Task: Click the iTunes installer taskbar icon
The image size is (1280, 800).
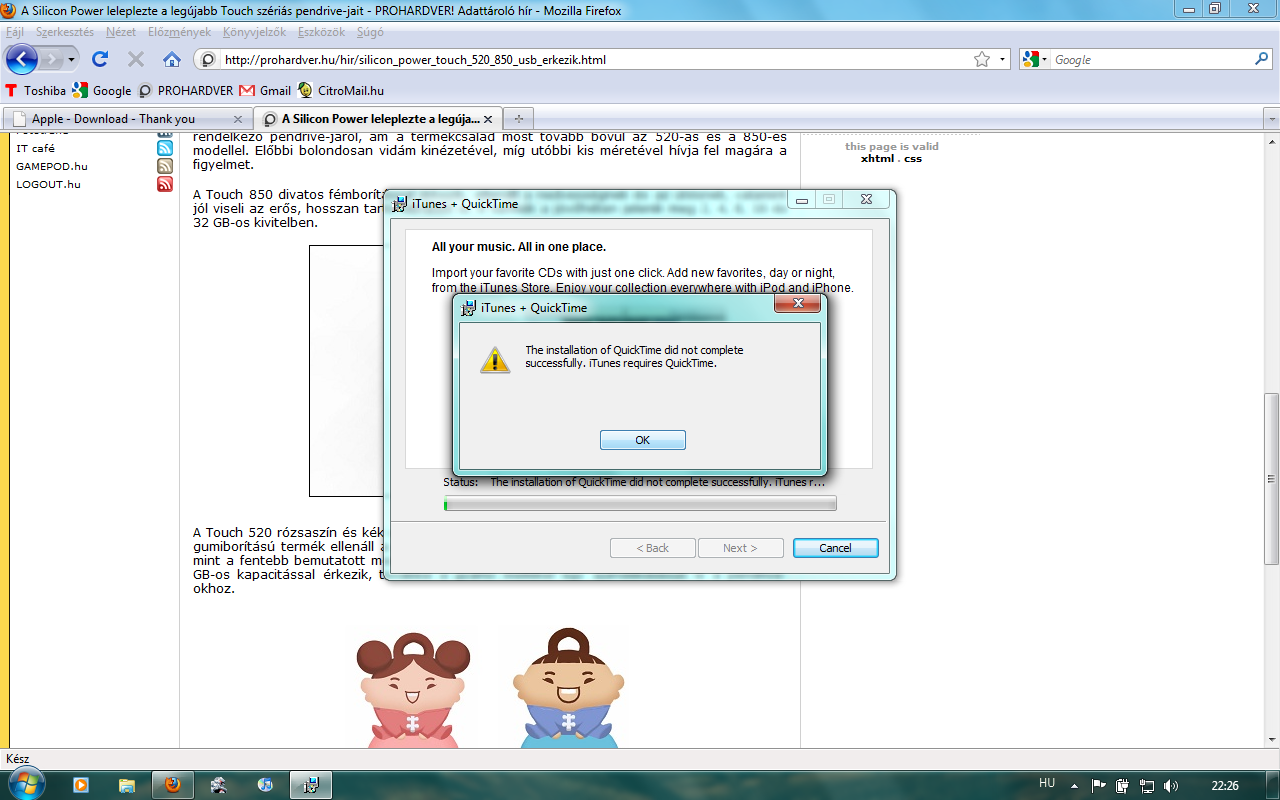Action: pos(311,785)
